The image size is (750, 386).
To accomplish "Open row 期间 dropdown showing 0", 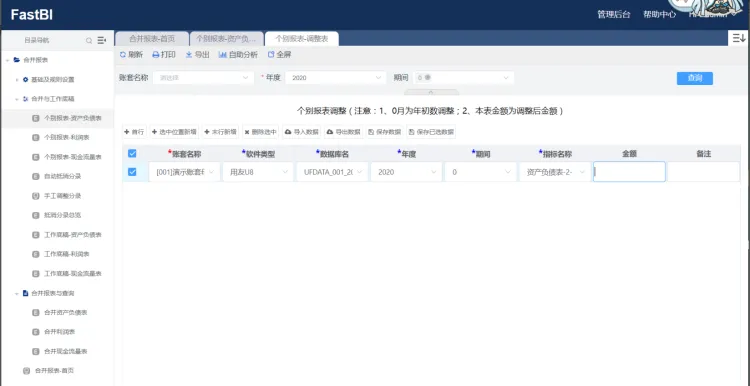I will (481, 172).
